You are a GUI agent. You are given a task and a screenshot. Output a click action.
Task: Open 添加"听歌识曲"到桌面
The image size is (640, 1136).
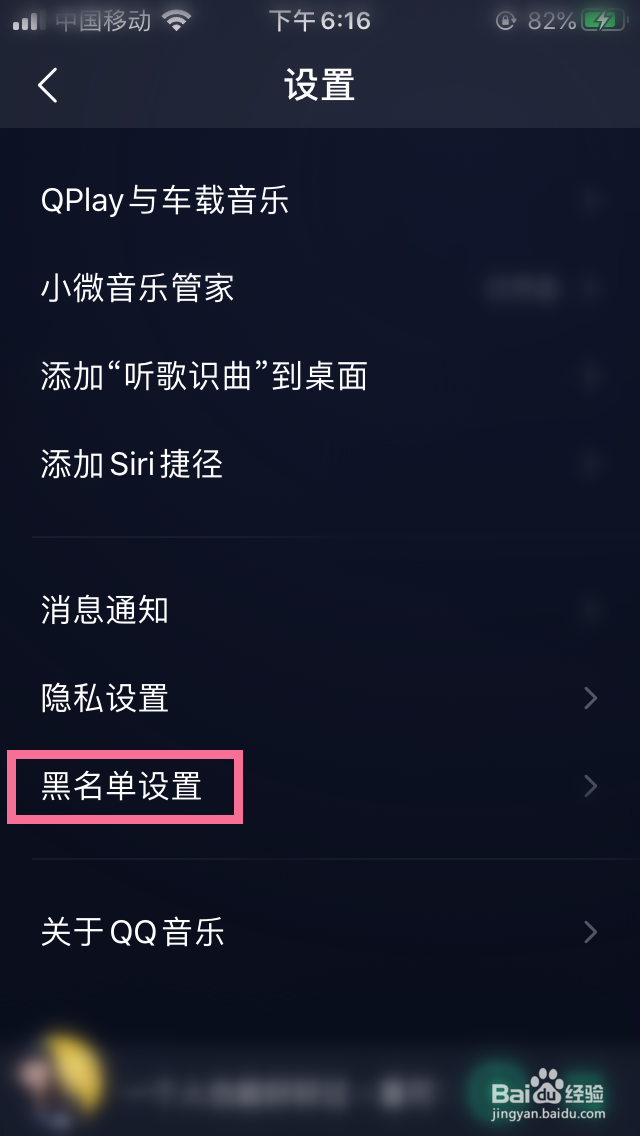(x=203, y=376)
